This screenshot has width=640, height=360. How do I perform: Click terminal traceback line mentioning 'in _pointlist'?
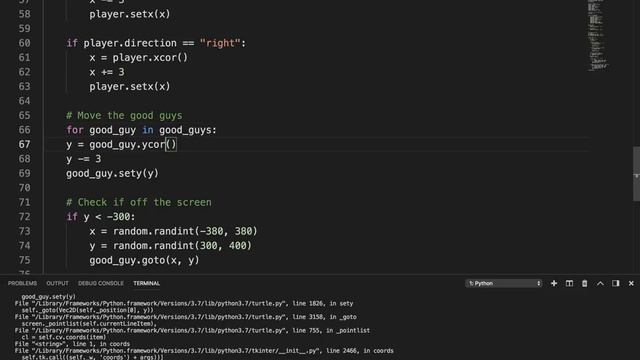click(x=192, y=331)
